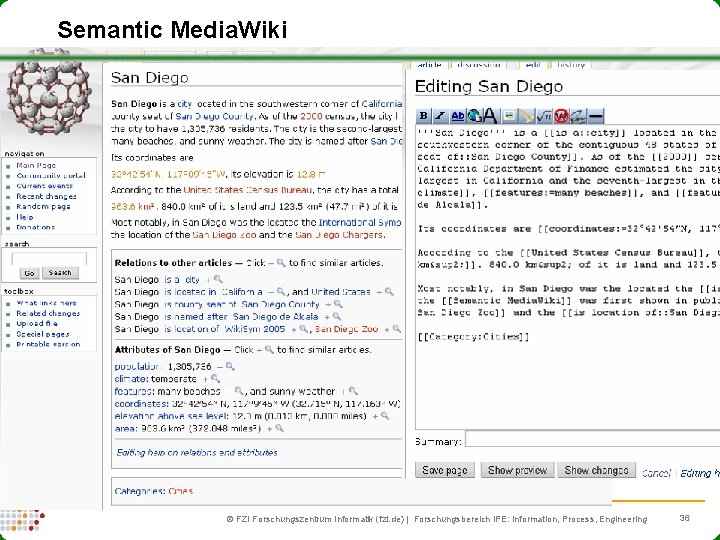The height and width of the screenshot is (540, 720).
Task: Insert horizontal line toolbar icon
Action: pyautogui.click(x=596, y=116)
